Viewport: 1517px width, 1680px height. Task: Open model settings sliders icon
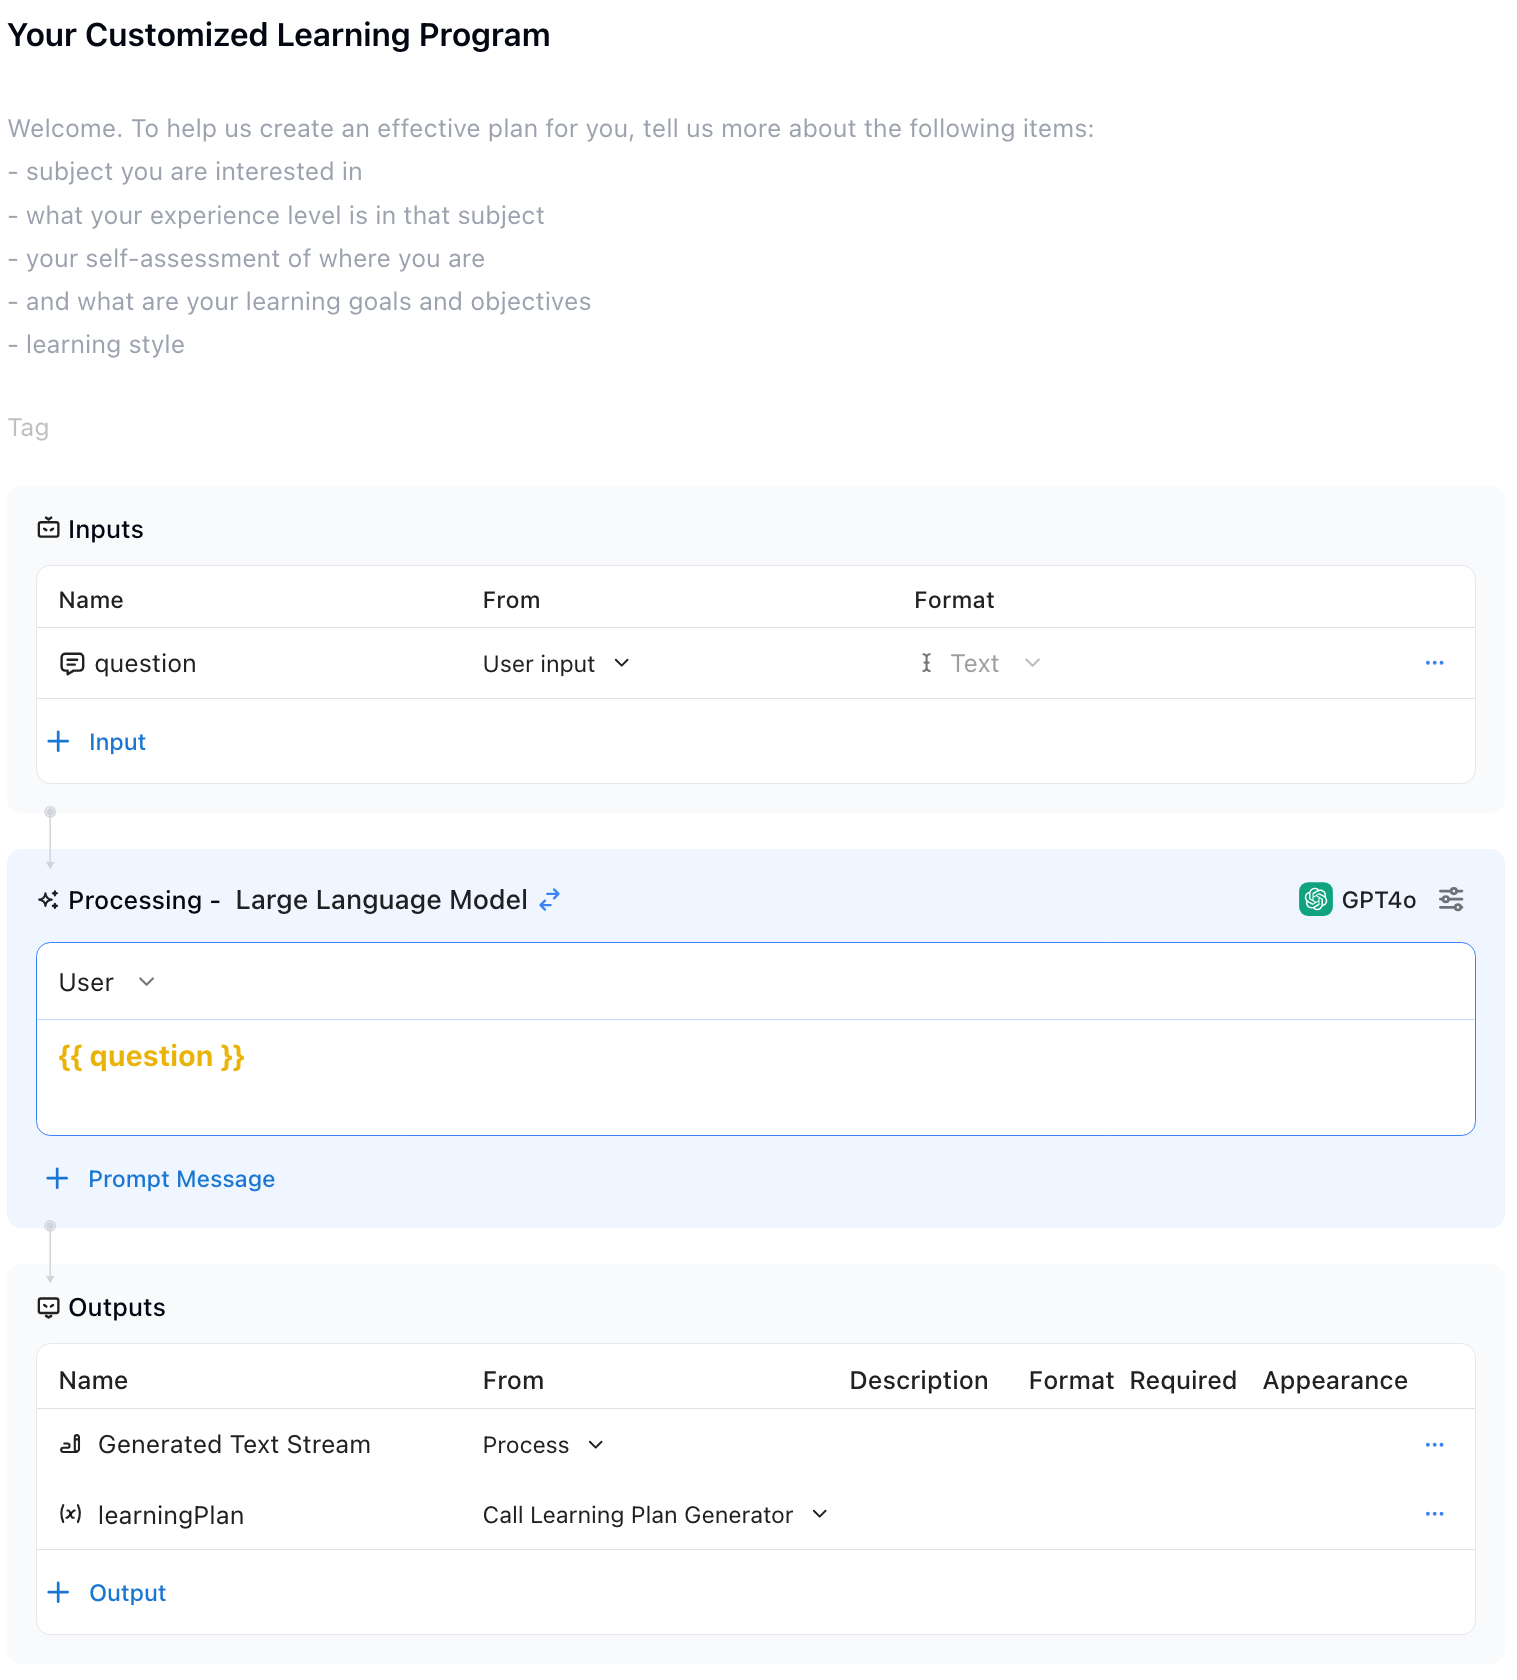coord(1450,900)
